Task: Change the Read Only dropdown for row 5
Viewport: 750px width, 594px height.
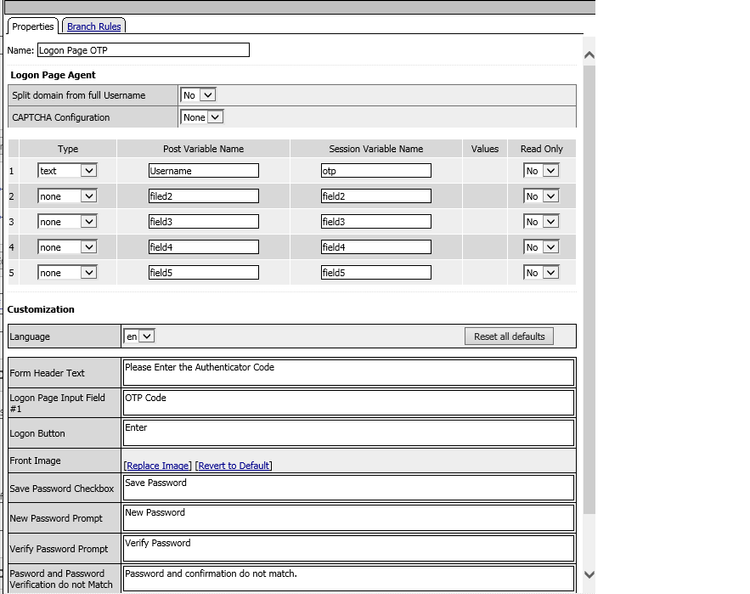Action: [541, 273]
